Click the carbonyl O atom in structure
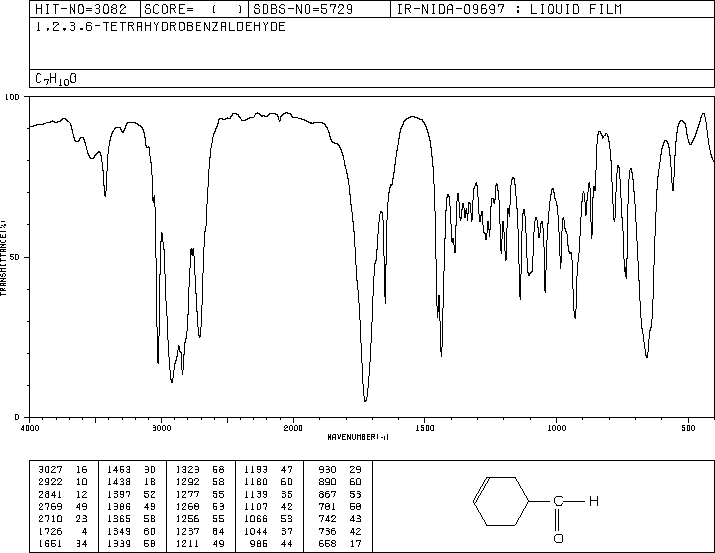The height and width of the screenshot is (553, 715). (x=558, y=538)
